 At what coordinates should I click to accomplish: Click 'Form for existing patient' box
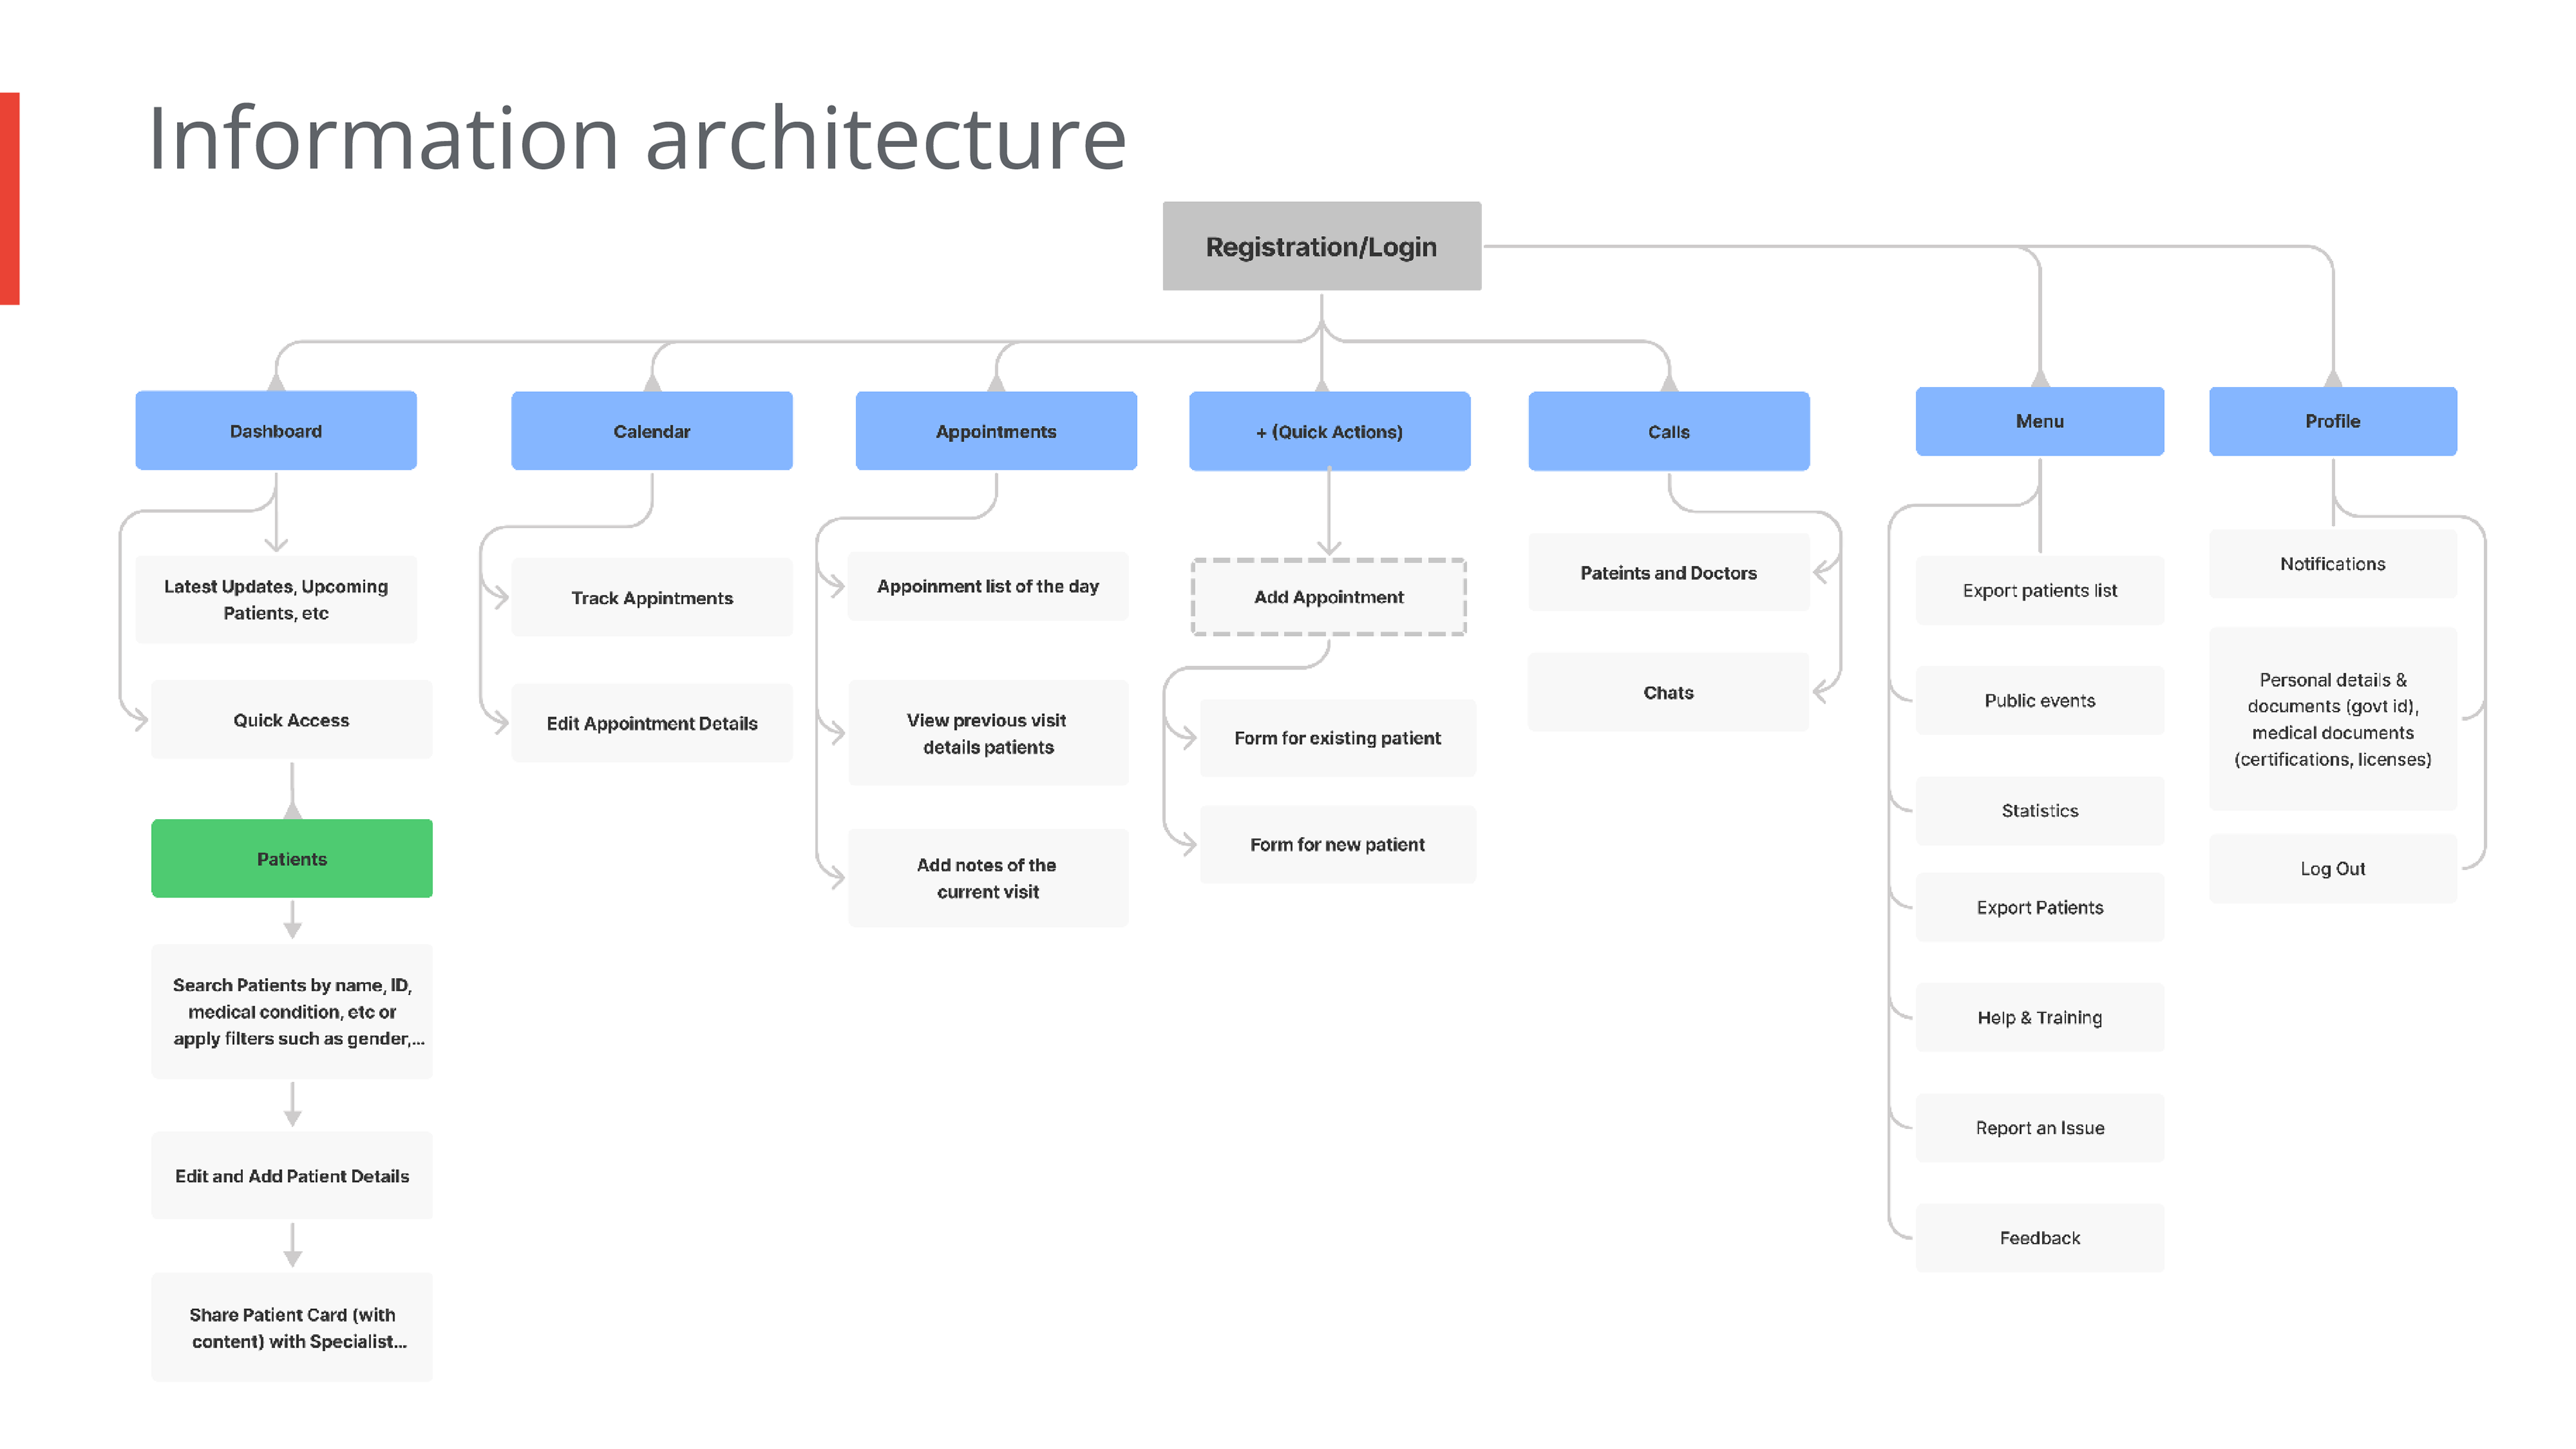(1338, 738)
